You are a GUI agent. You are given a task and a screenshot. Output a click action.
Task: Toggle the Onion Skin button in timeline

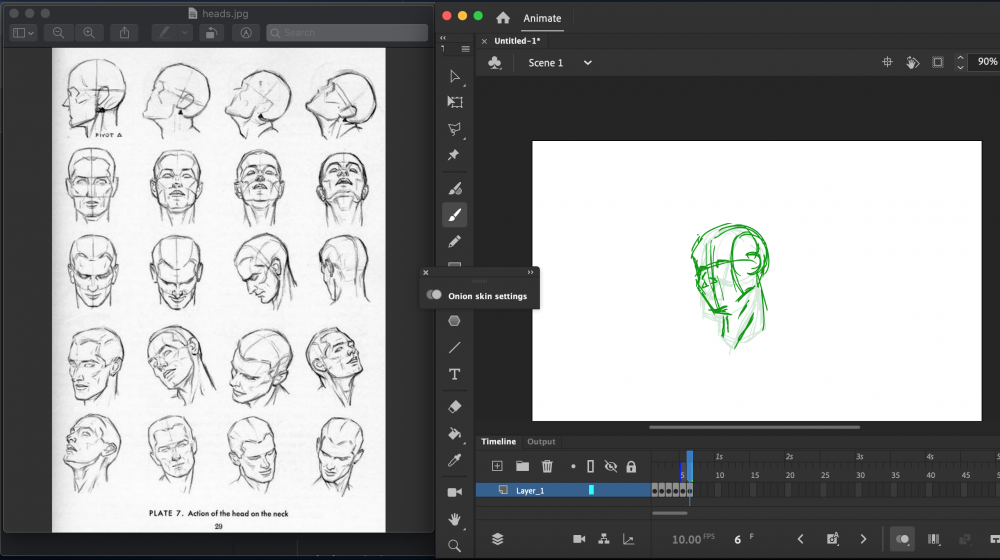(902, 539)
